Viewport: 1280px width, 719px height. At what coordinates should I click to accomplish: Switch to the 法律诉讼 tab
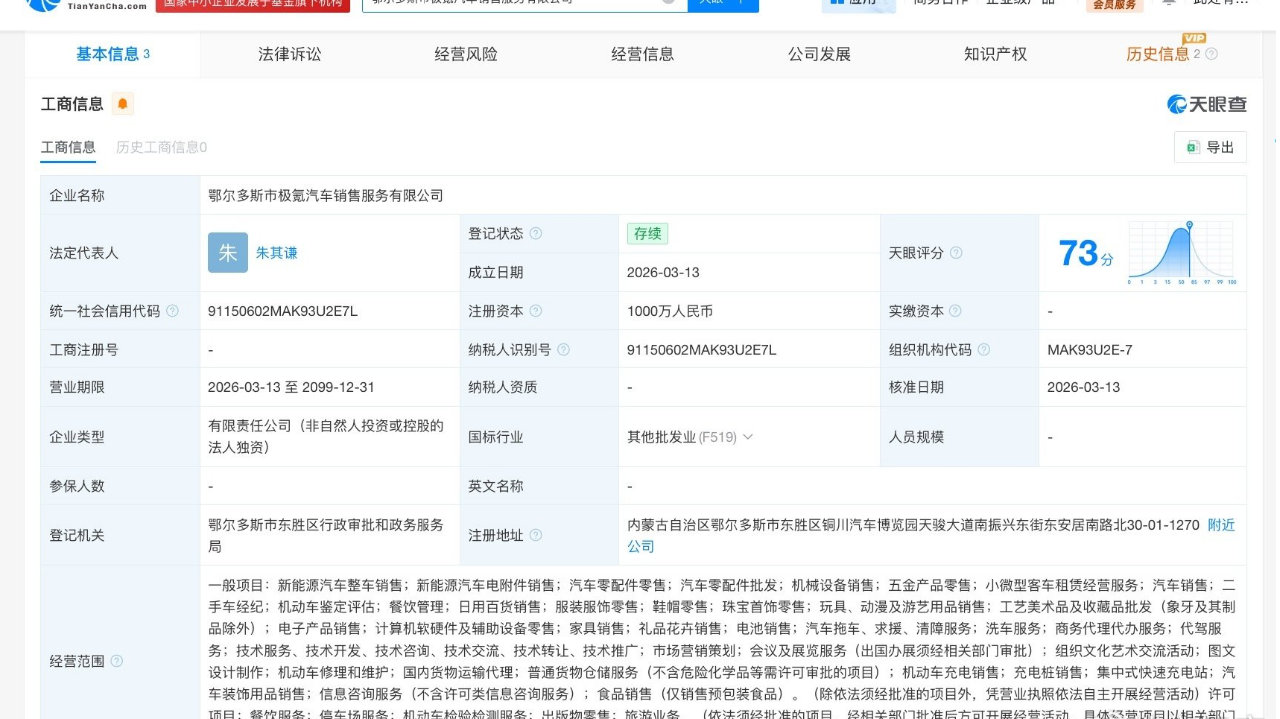(x=290, y=54)
